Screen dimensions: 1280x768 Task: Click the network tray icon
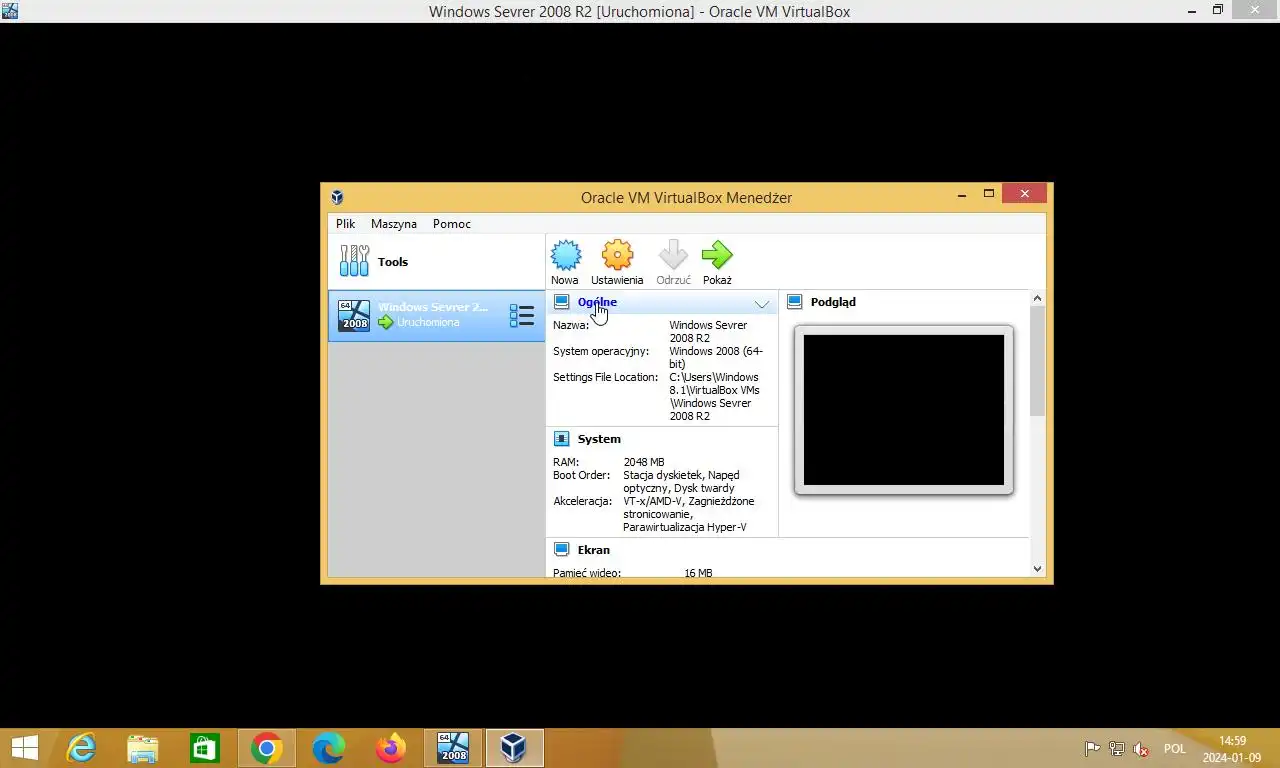tap(1116, 749)
